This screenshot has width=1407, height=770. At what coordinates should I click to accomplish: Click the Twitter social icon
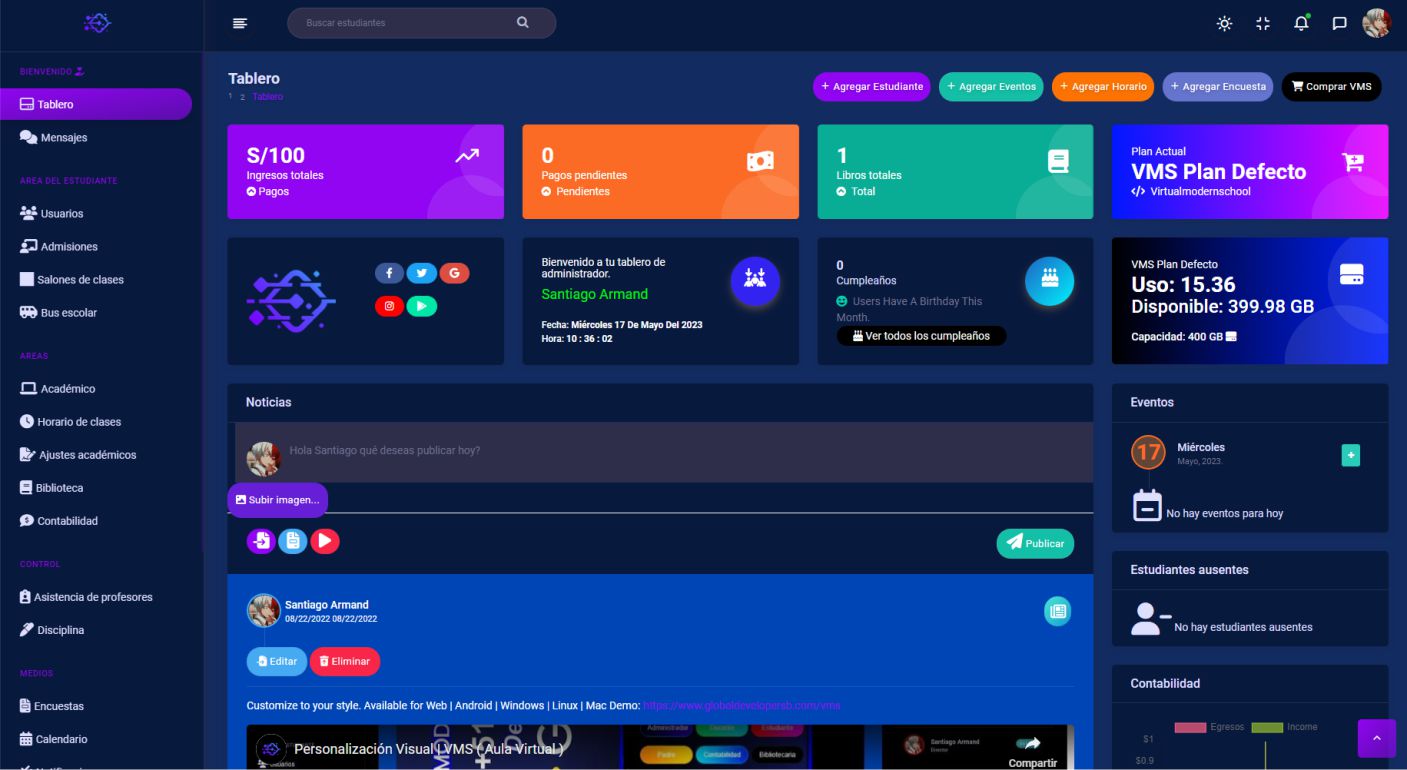point(421,273)
